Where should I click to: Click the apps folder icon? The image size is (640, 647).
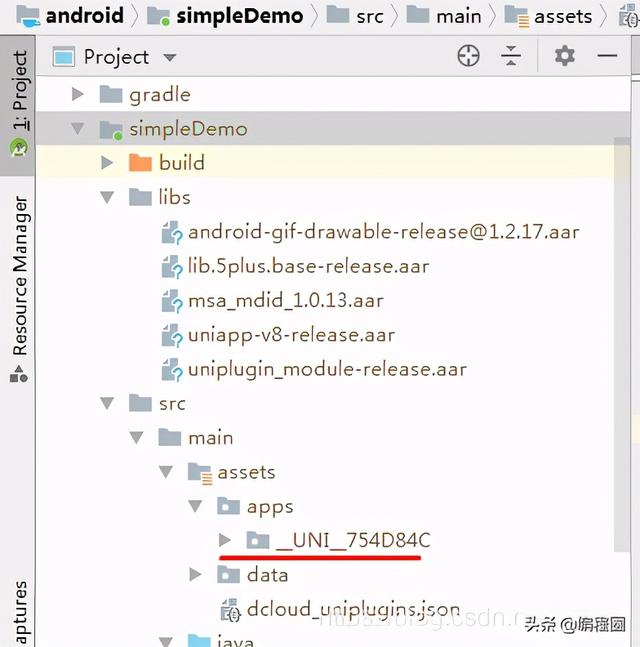pos(229,506)
